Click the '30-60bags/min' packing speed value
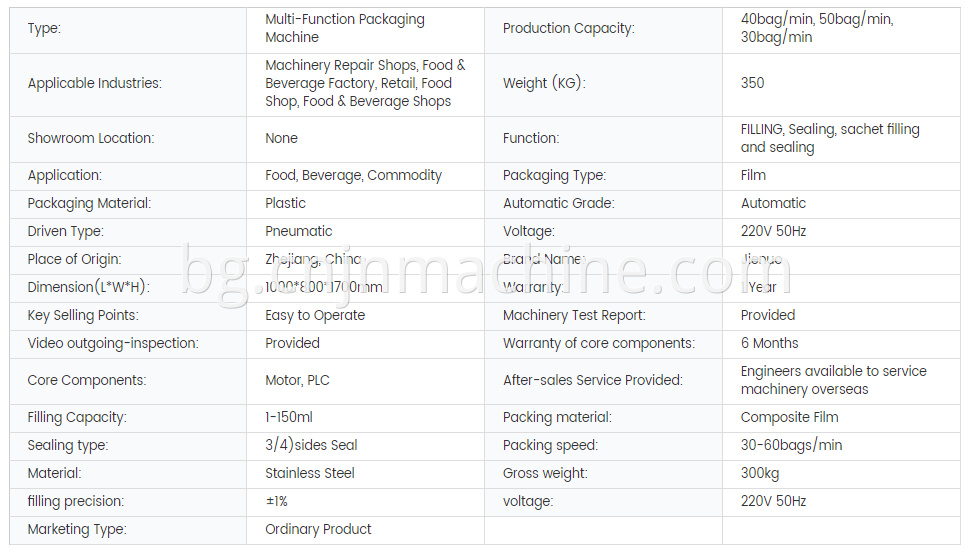The image size is (970, 550). (791, 445)
